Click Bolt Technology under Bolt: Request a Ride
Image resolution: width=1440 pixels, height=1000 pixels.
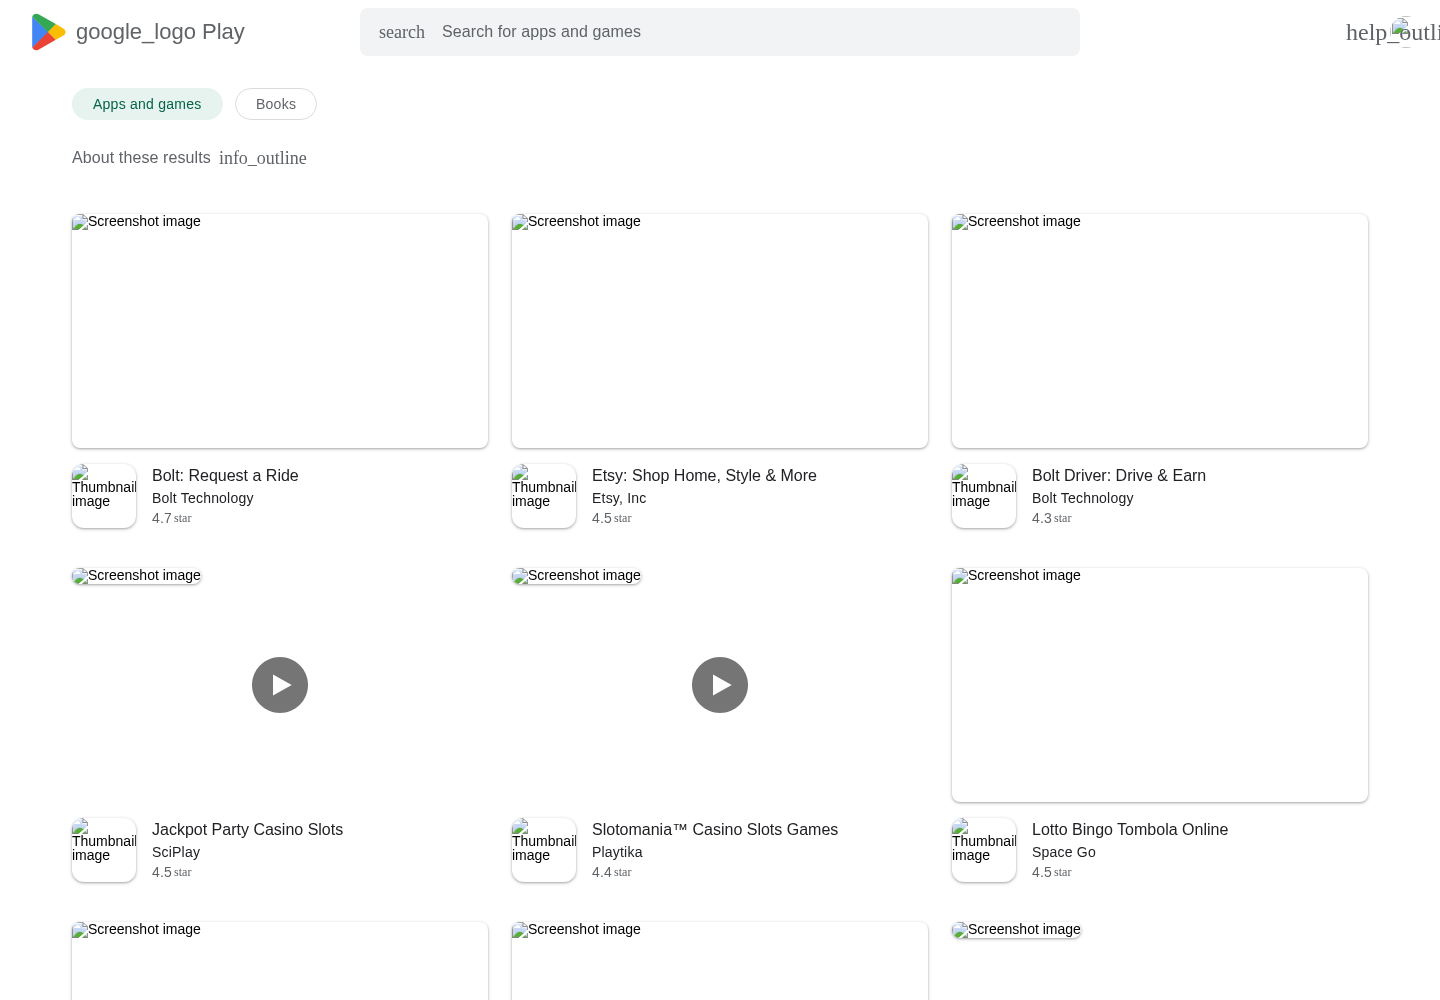(203, 498)
